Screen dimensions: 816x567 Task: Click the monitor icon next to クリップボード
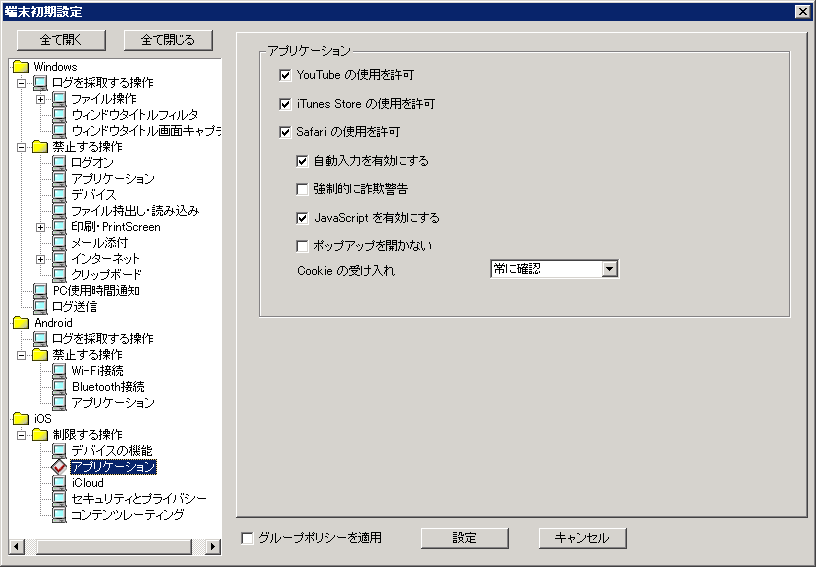(59, 275)
